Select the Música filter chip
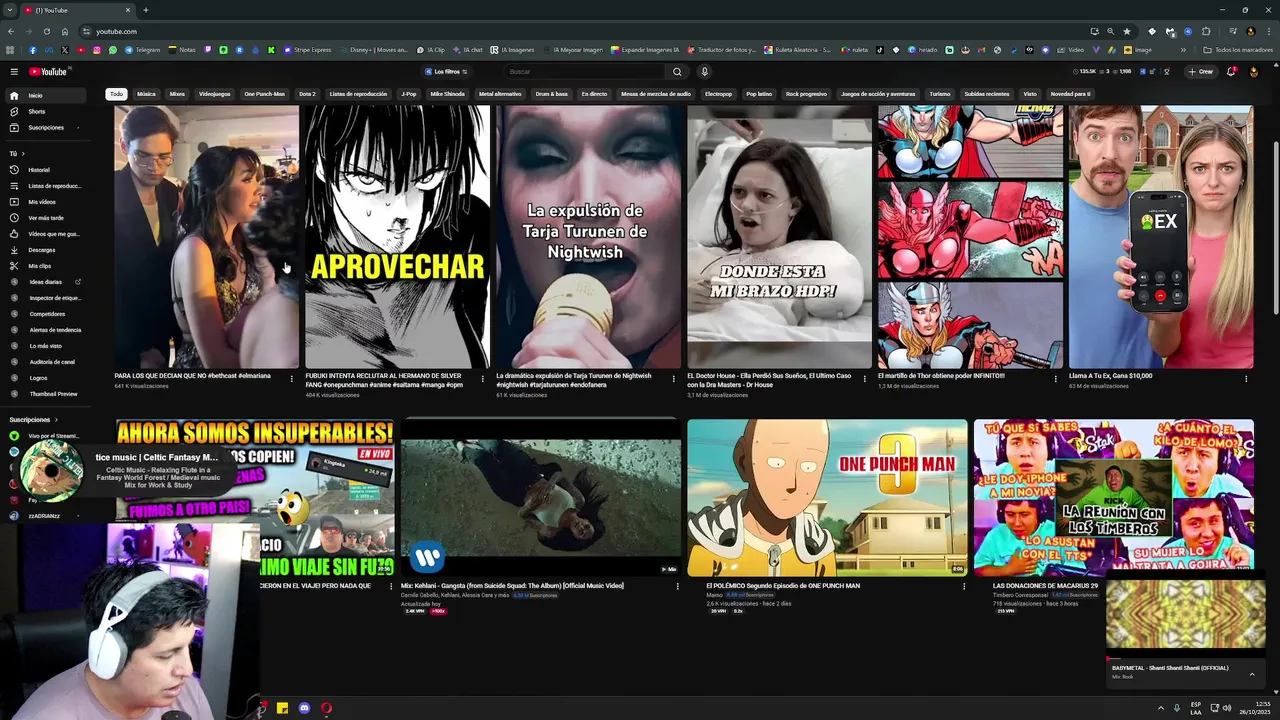This screenshot has height=720, width=1280. 146,94
